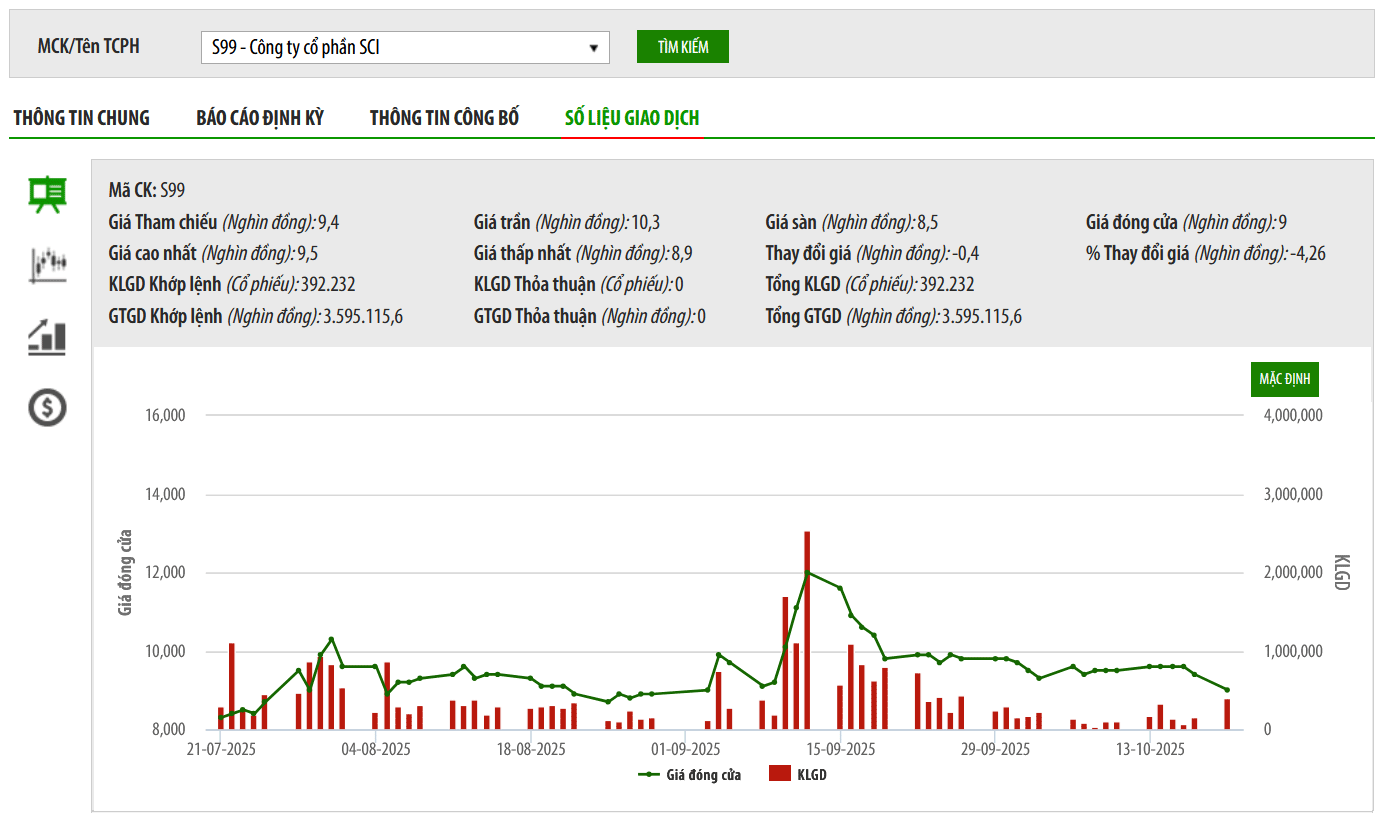Click the rightmost red volume bar
Screen dimensions: 1377x813
coord(1227,714)
